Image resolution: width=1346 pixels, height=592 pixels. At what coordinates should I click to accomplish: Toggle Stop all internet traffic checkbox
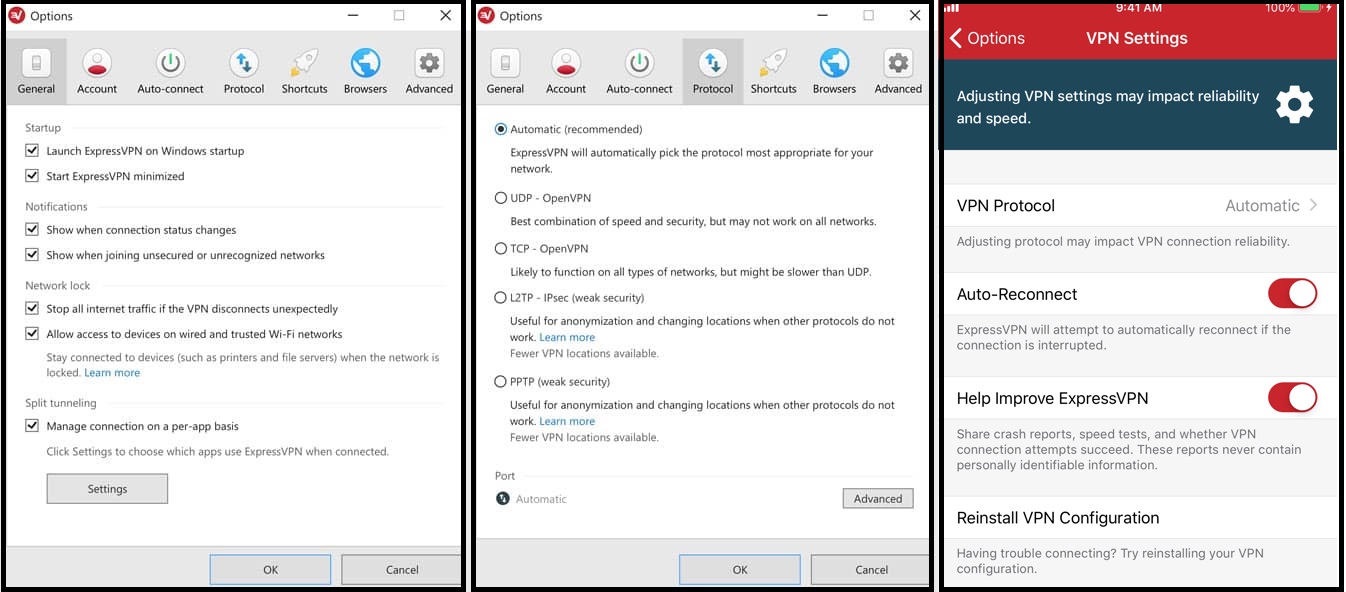pos(33,309)
